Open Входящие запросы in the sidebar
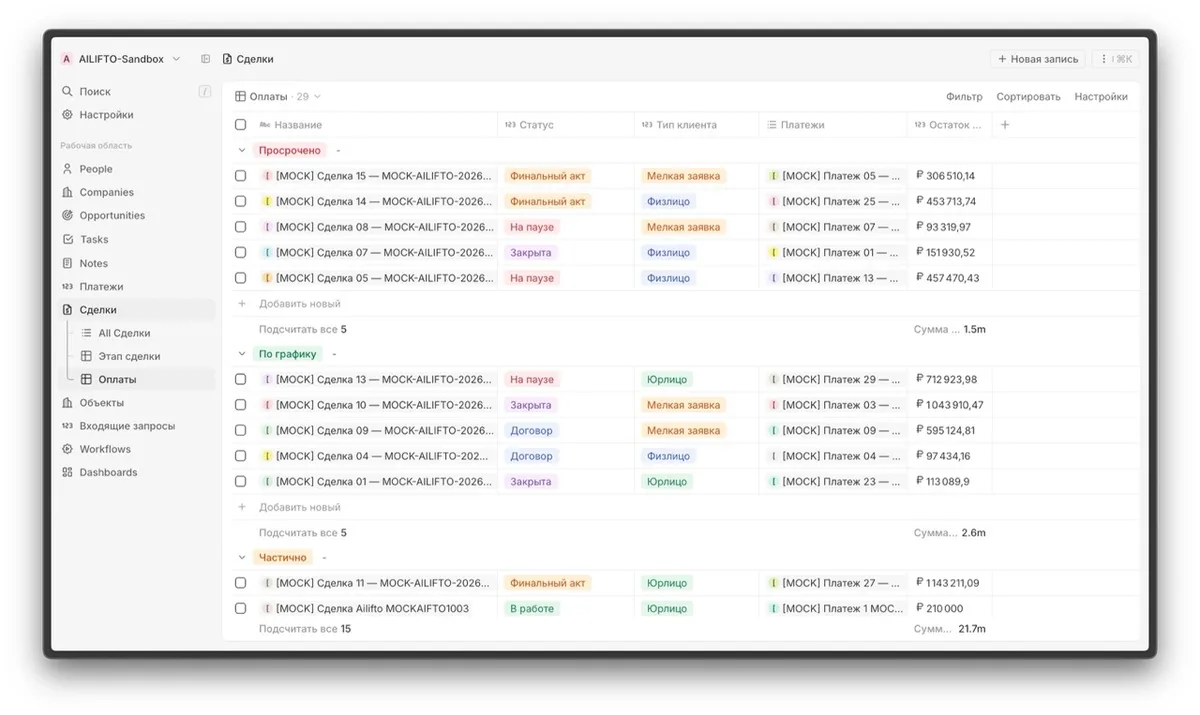The width and height of the screenshot is (1200, 715). [x=127, y=426]
